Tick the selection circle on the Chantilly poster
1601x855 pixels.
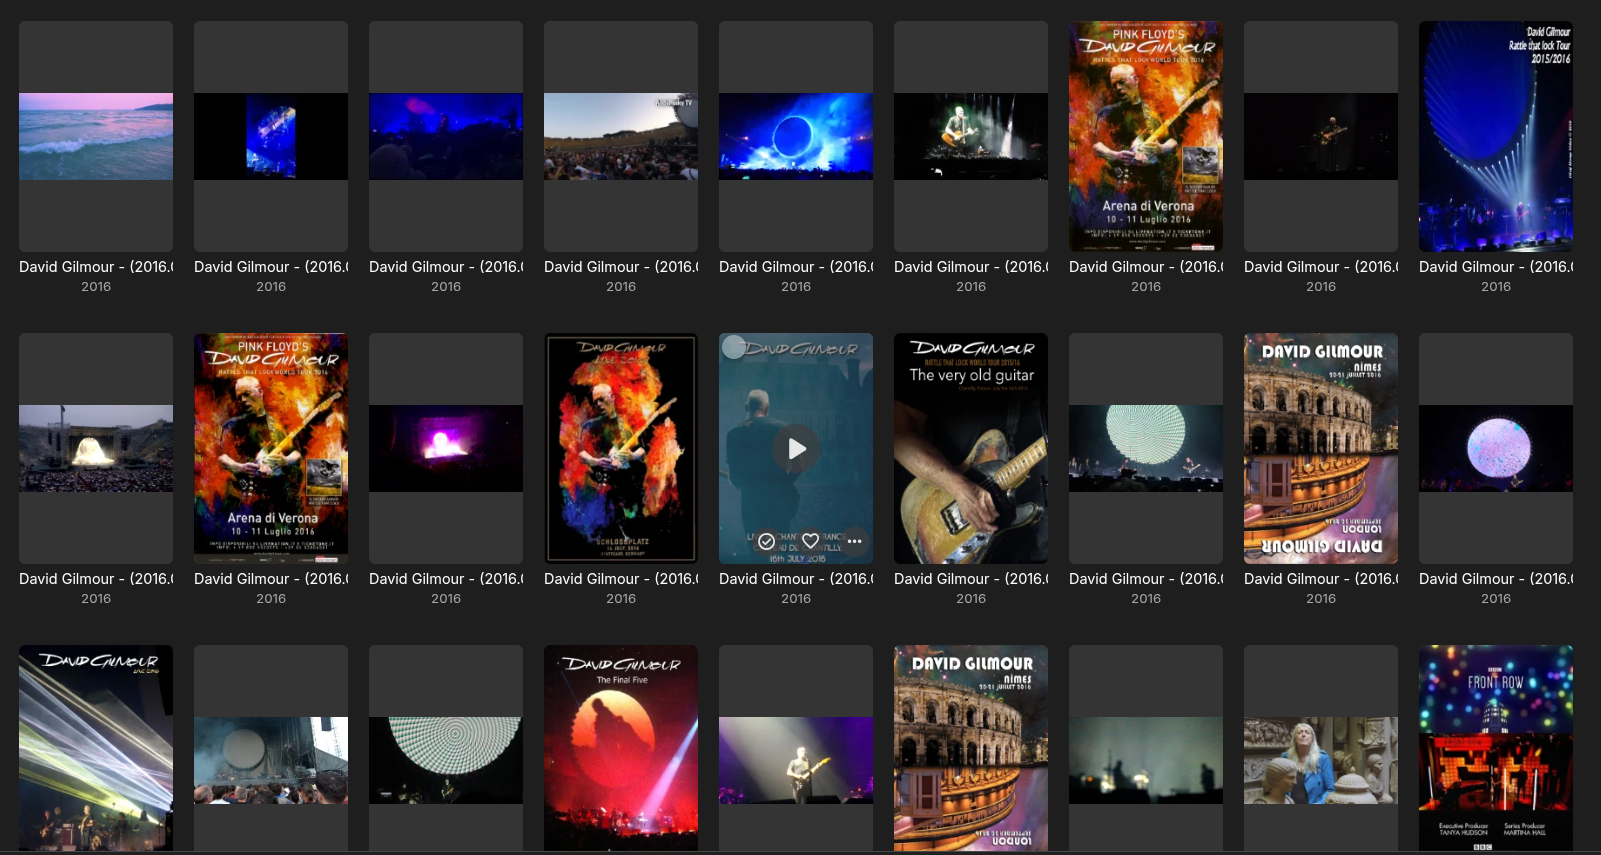[x=734, y=347]
